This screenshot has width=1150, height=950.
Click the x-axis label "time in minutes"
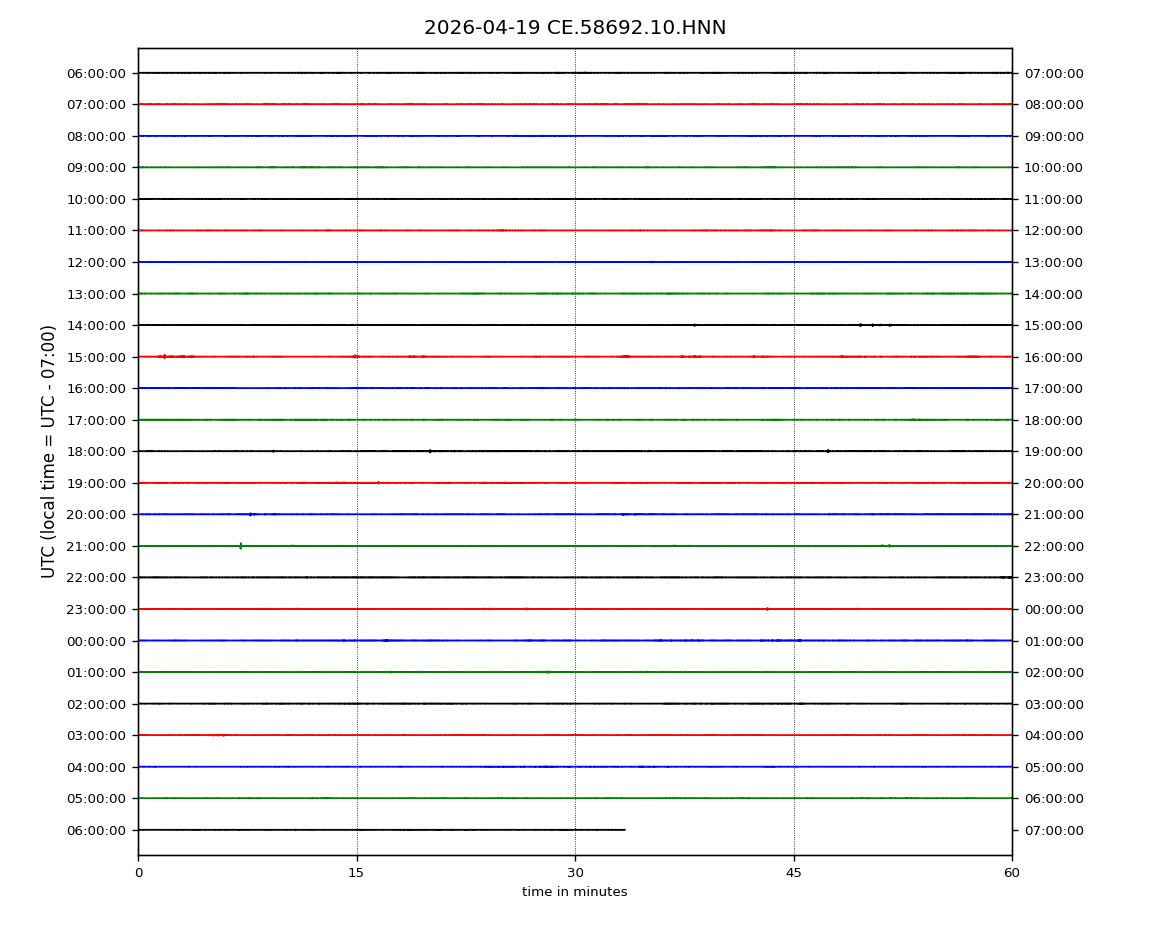tap(575, 892)
